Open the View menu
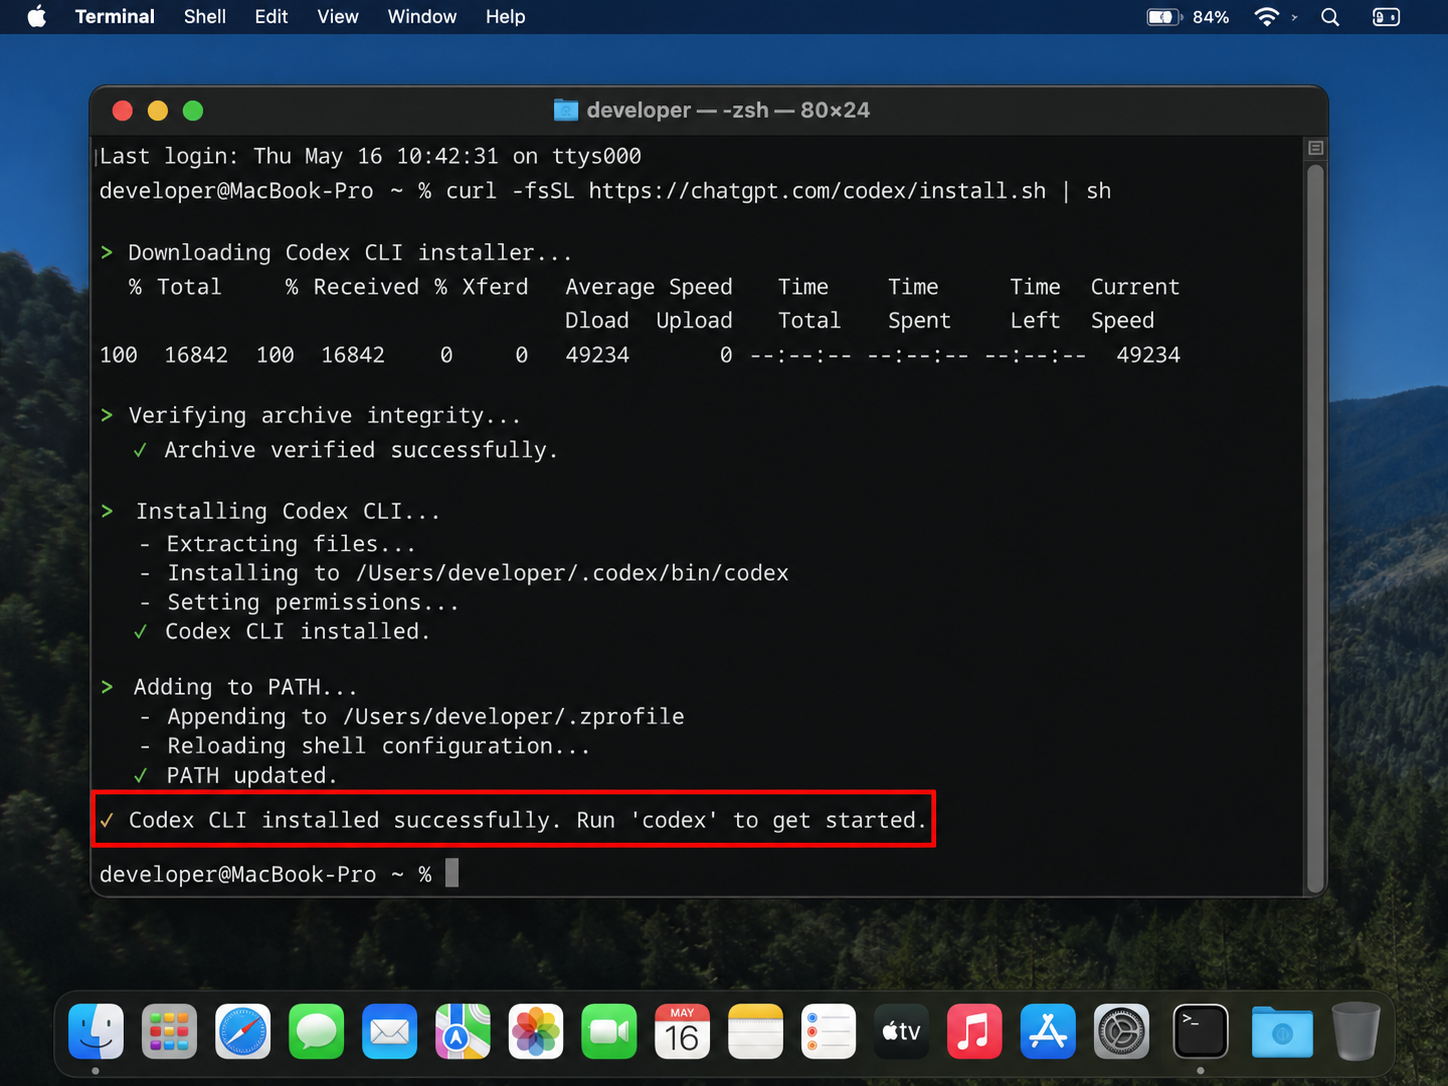 [338, 17]
